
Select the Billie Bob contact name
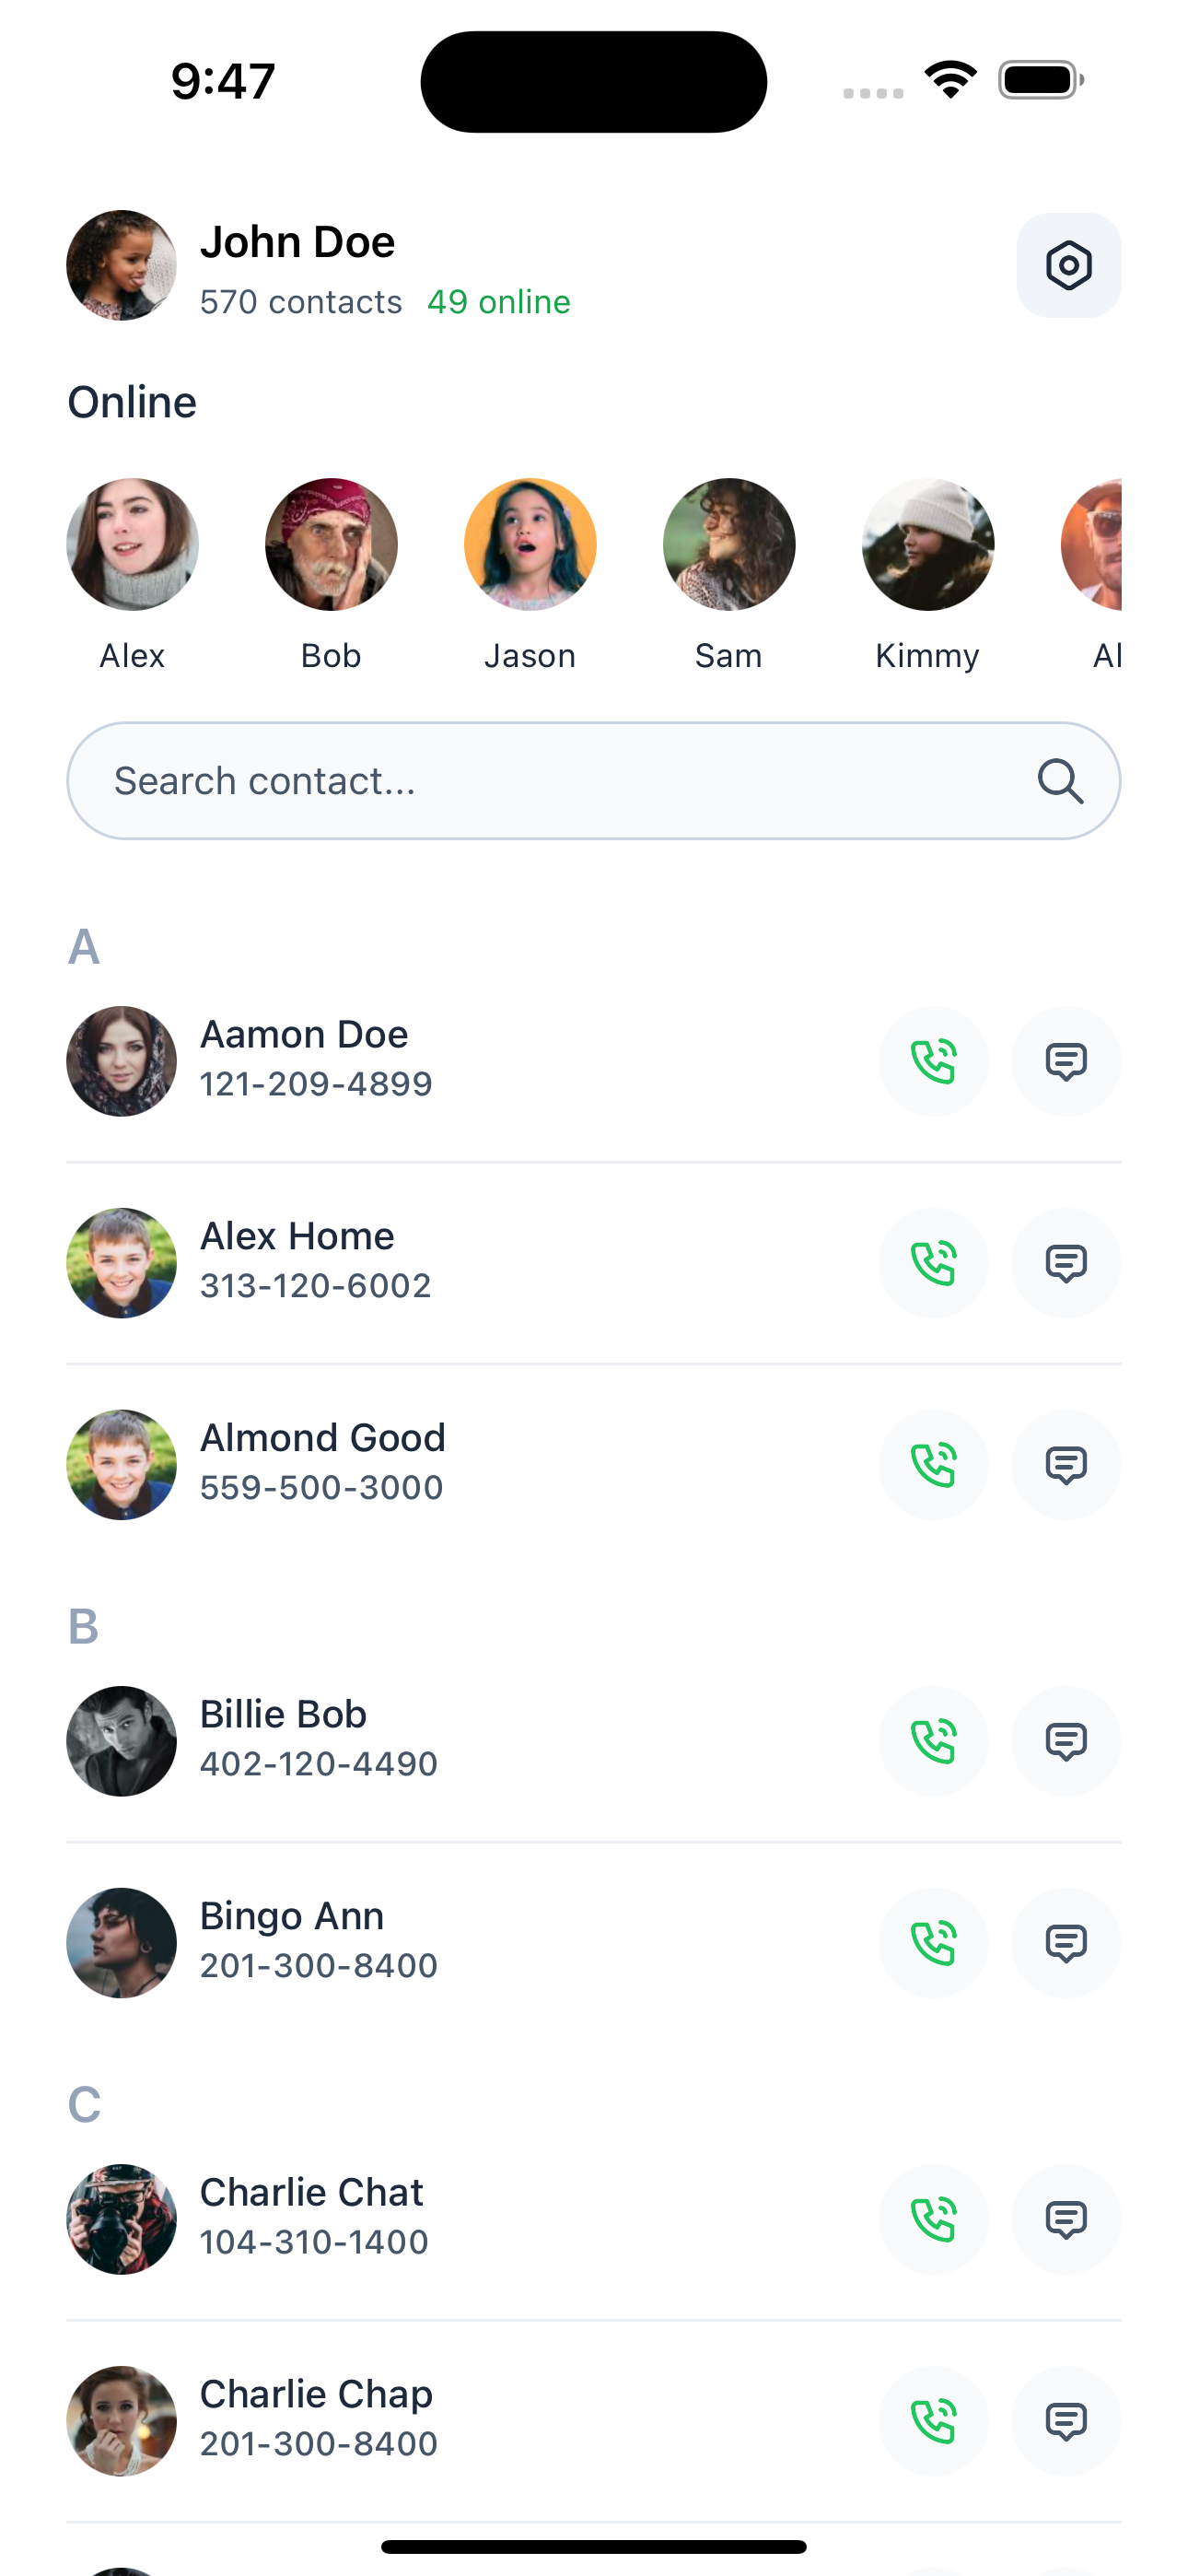283,1714
